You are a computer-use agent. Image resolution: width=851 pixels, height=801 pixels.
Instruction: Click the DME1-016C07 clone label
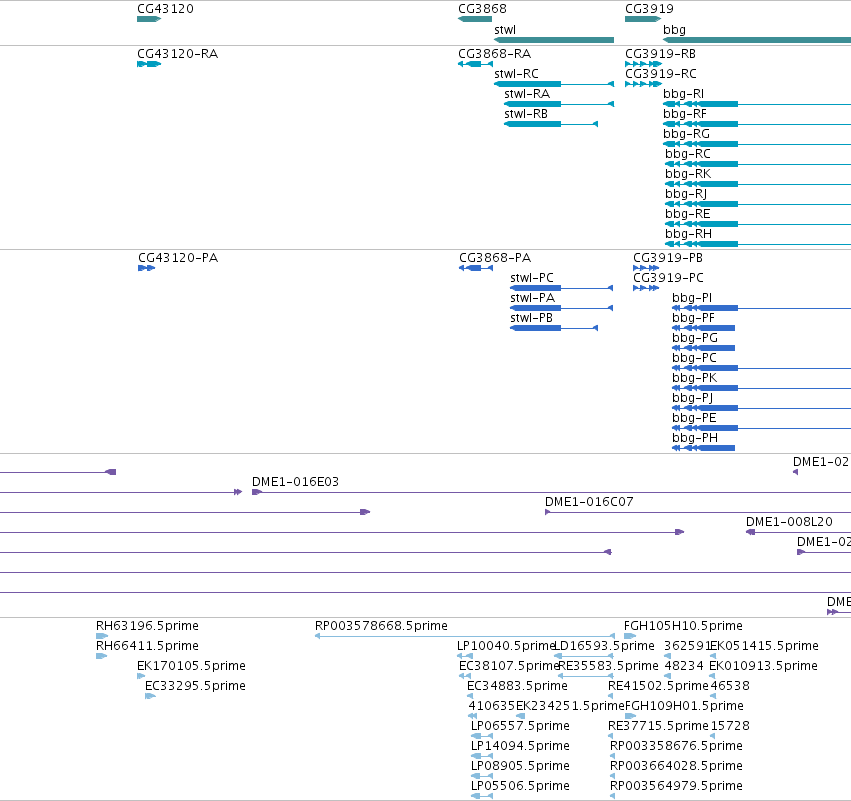[x=589, y=502]
